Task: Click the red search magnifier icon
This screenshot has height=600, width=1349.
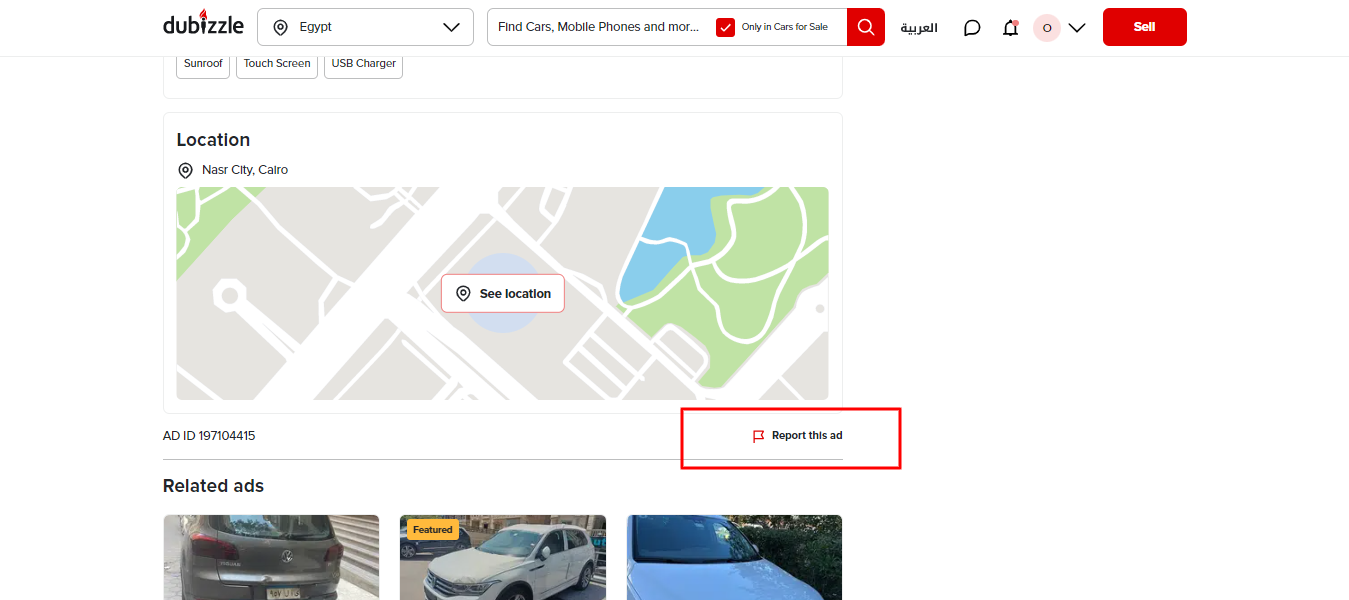Action: 865,27
